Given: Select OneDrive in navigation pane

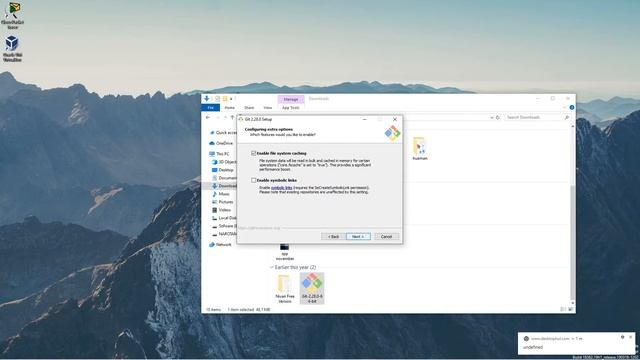Looking at the screenshot, I should click(x=221, y=143).
